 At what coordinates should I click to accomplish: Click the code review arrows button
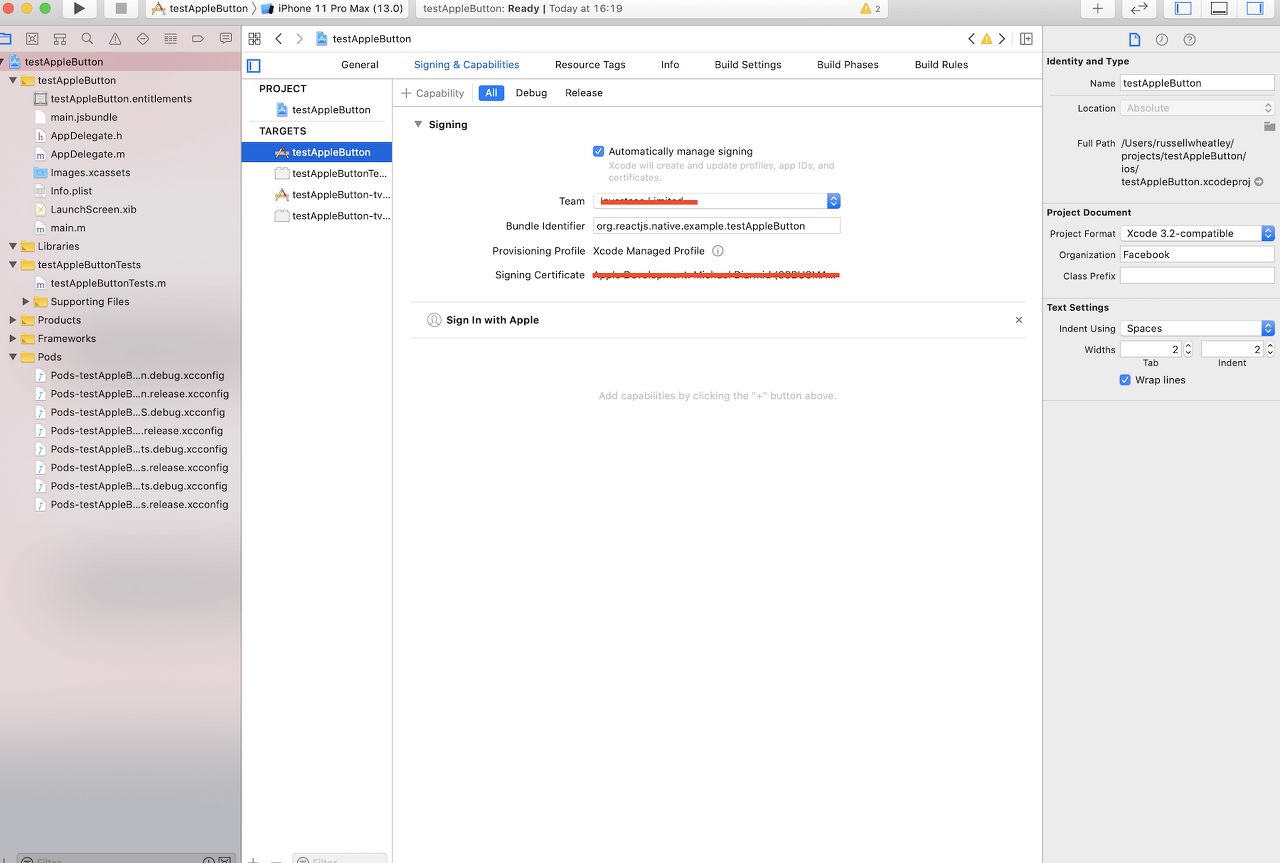pyautogui.click(x=1139, y=9)
